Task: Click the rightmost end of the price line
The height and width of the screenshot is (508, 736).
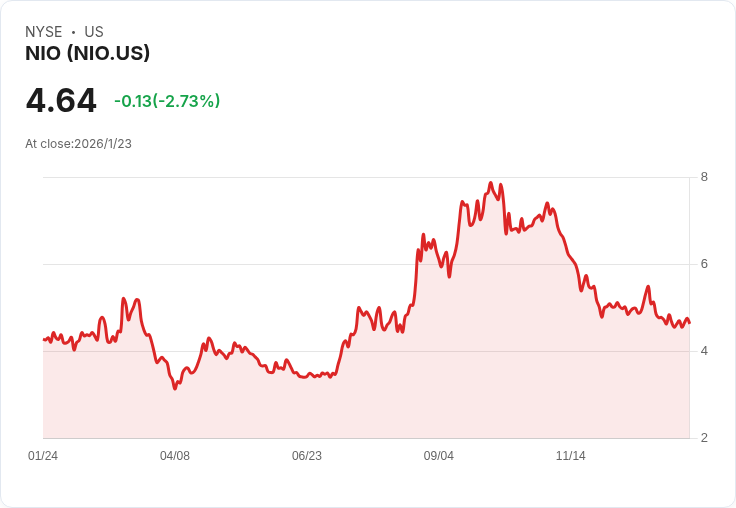Action: 689,322
